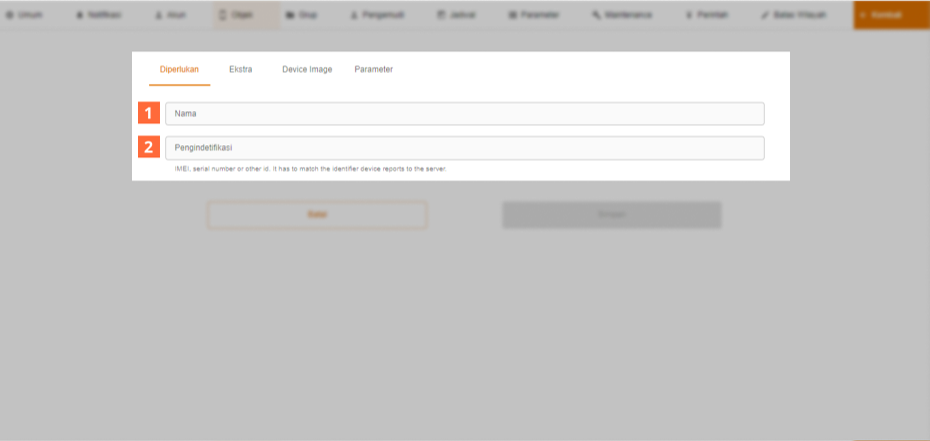Focus the Nama input field
This screenshot has width=930, height=441.
[x=464, y=114]
